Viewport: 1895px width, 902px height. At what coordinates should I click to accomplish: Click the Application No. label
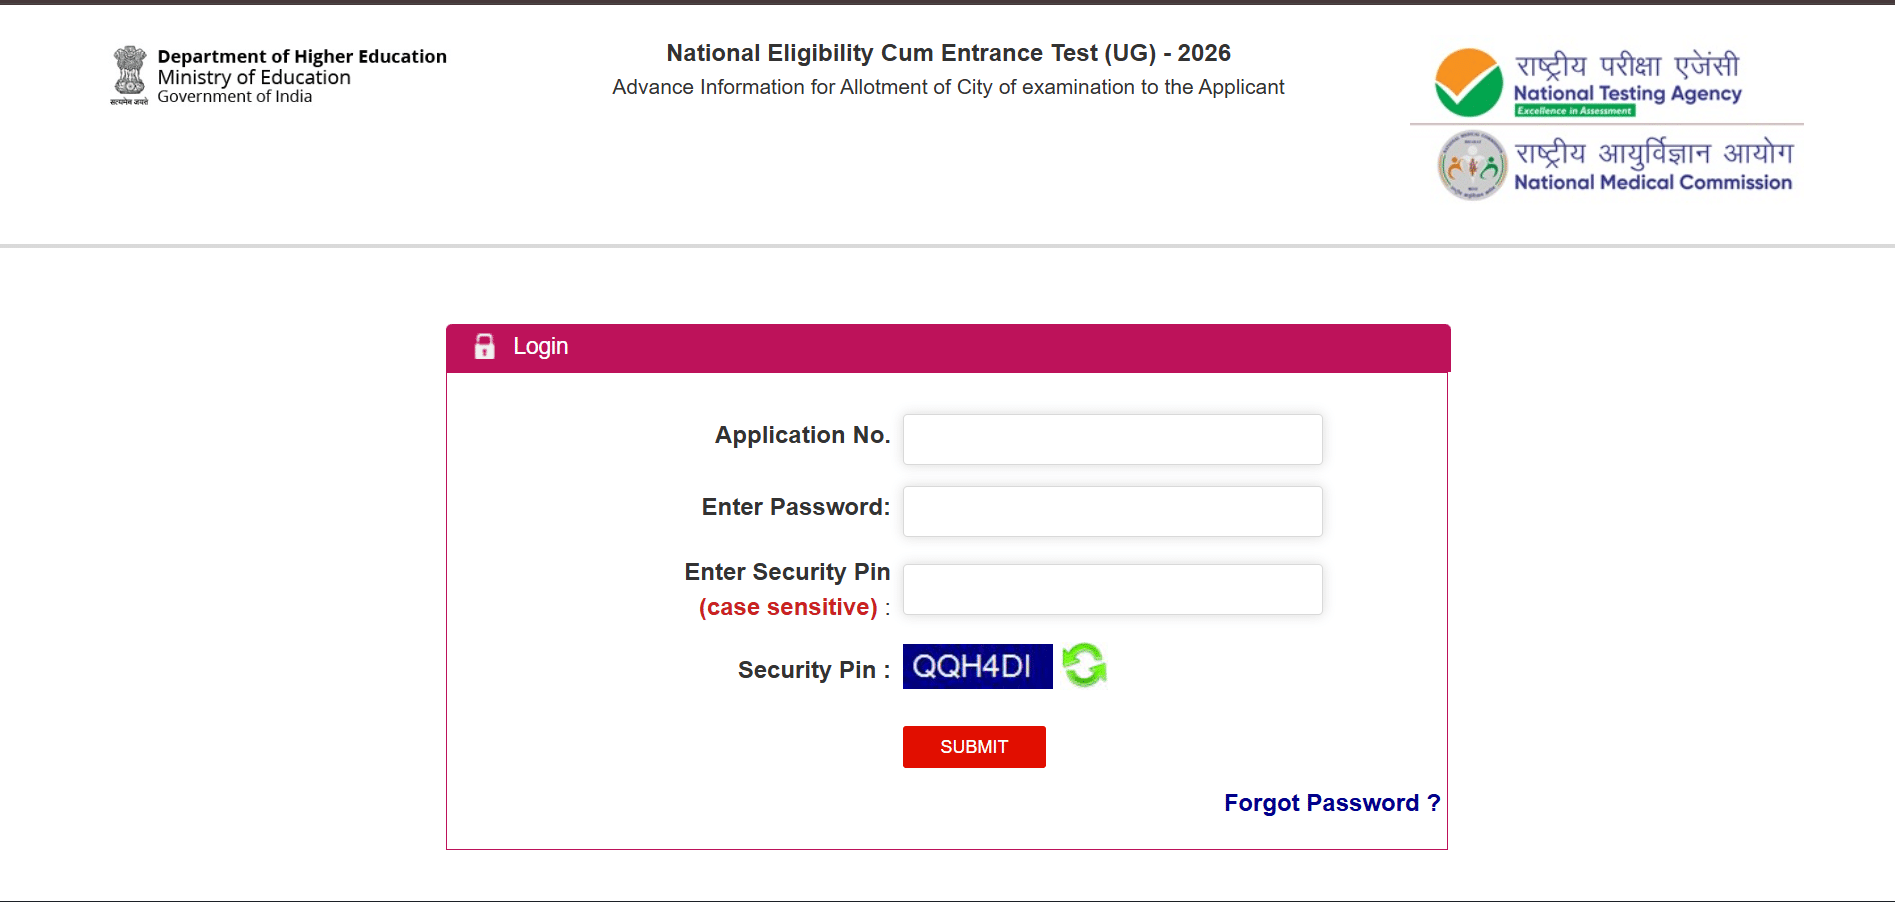tap(802, 435)
